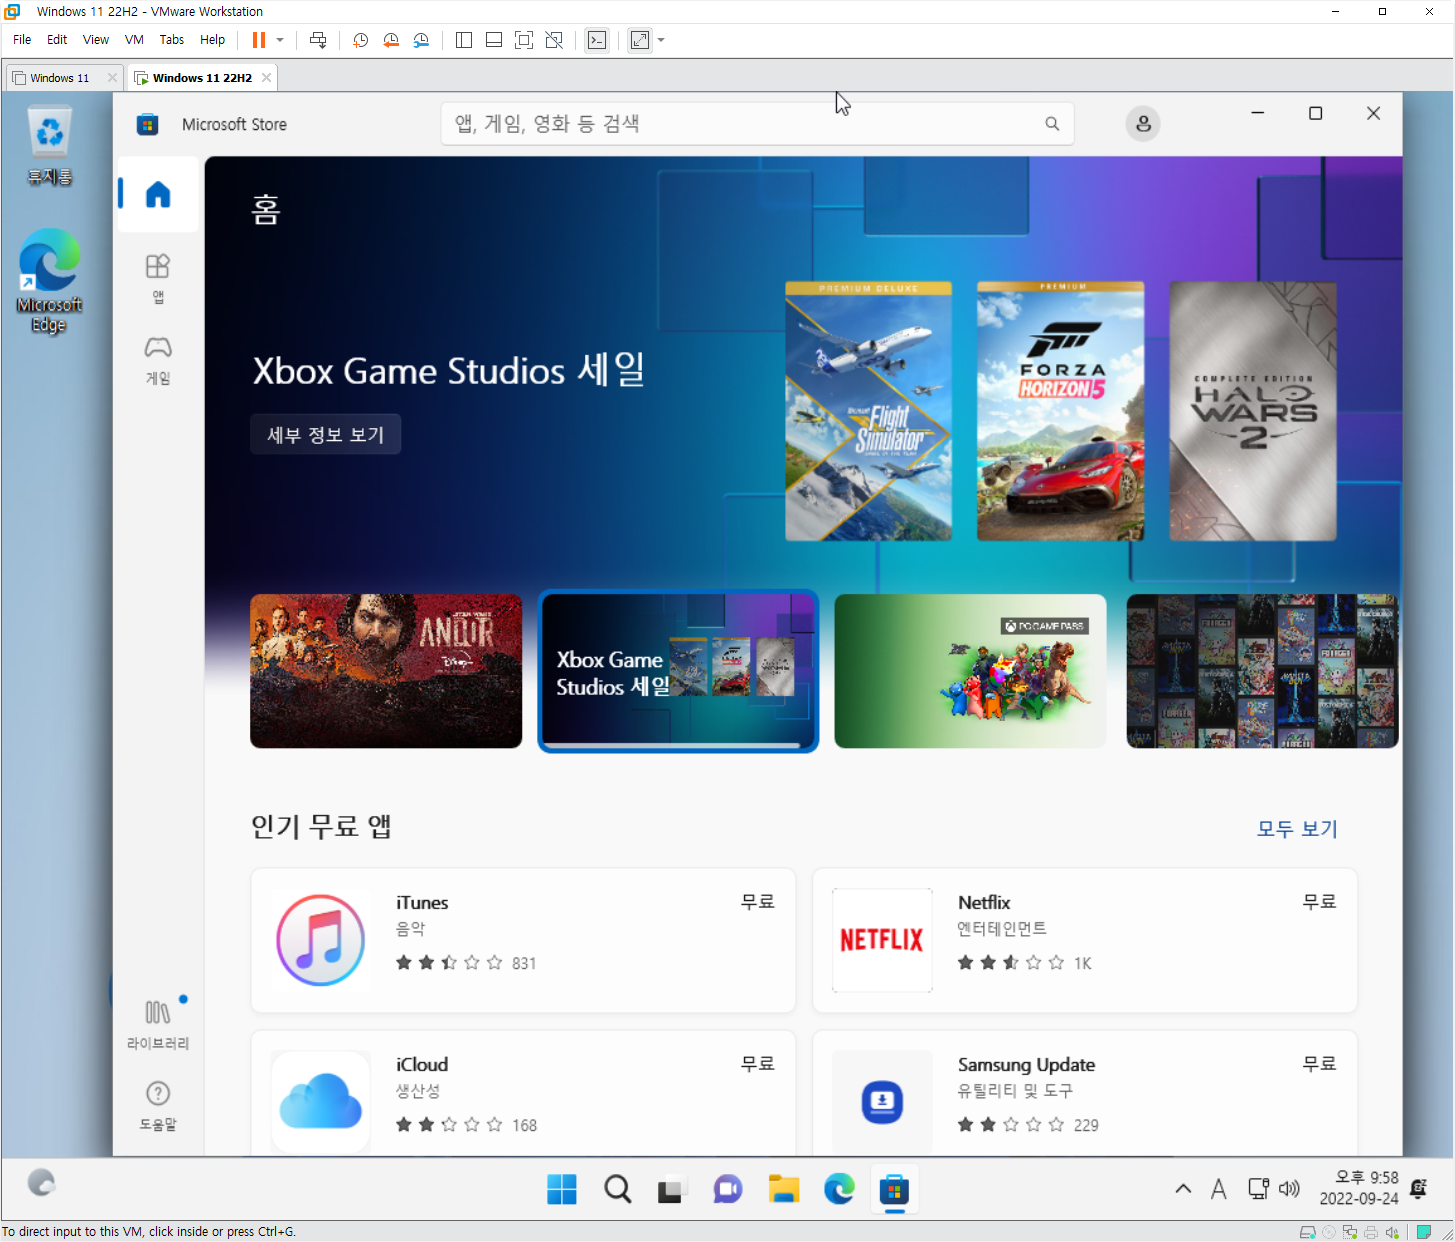
Task: Select the PC Game Pass carousel card
Action: [x=970, y=671]
